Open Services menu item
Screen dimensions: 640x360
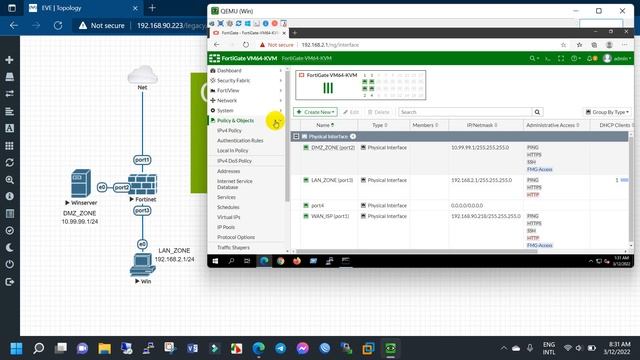[x=226, y=197]
